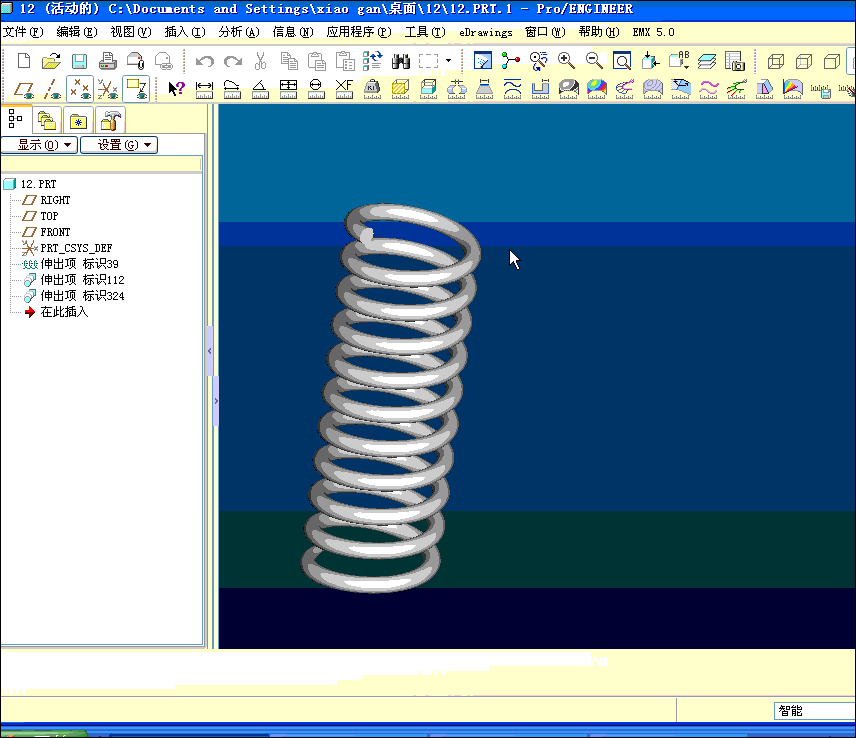Toggle datum points display
Screen dimensions: 856x738
[80, 89]
